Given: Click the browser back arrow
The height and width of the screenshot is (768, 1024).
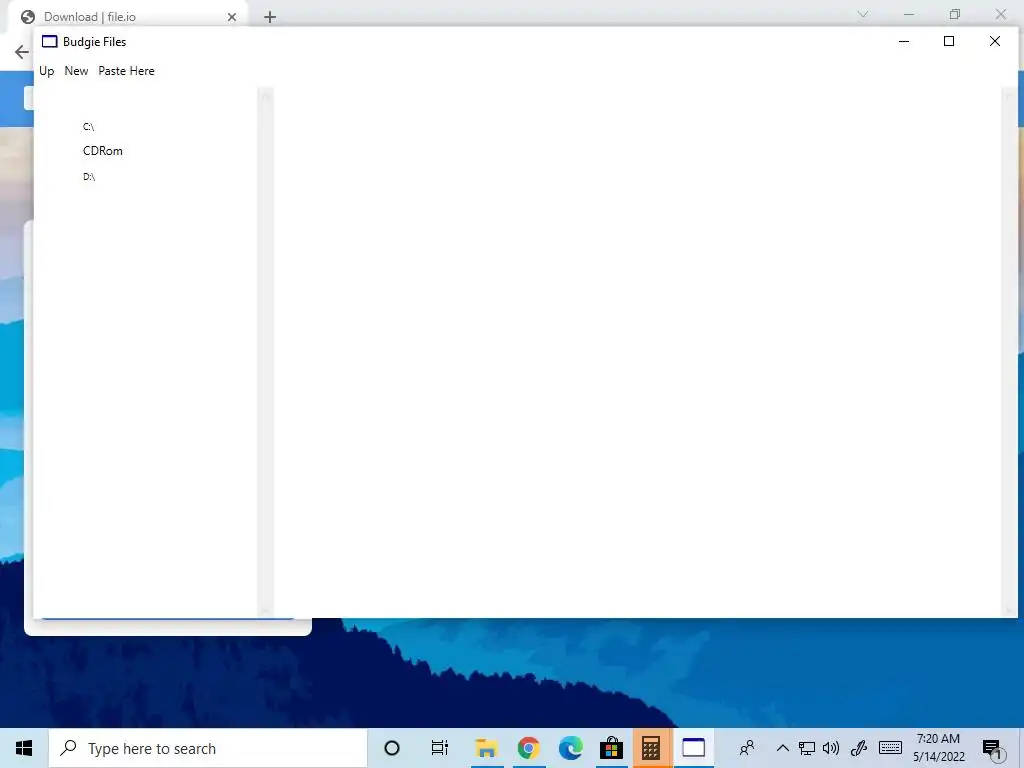Looking at the screenshot, I should (22, 52).
